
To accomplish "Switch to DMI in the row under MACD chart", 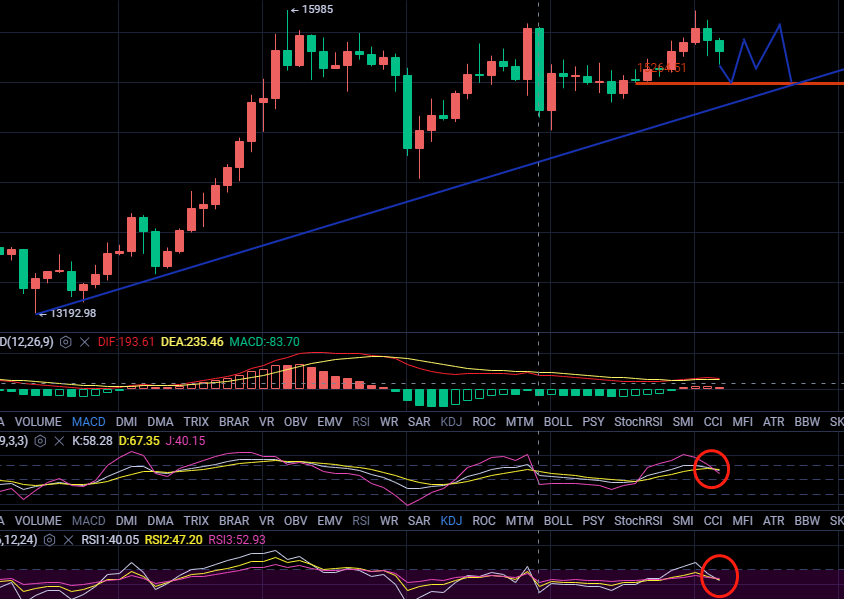I will click(126, 422).
